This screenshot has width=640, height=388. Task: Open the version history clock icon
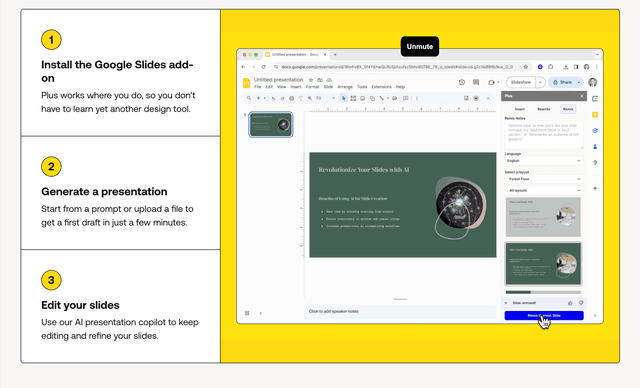[462, 82]
